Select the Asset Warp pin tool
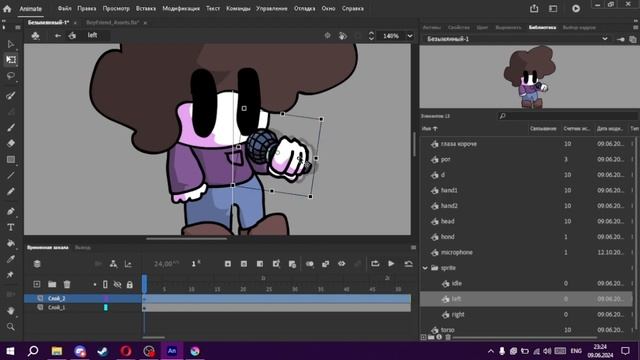This screenshot has width=640, height=360. point(11,275)
